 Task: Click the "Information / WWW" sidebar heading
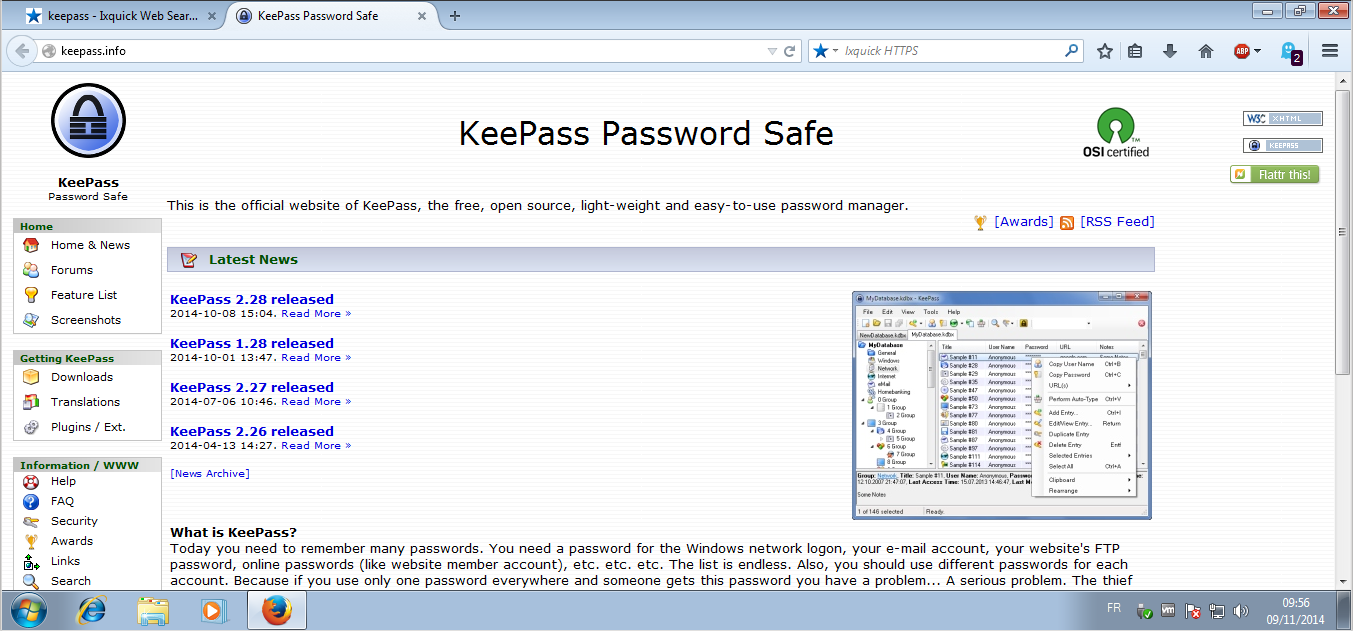tap(80, 466)
